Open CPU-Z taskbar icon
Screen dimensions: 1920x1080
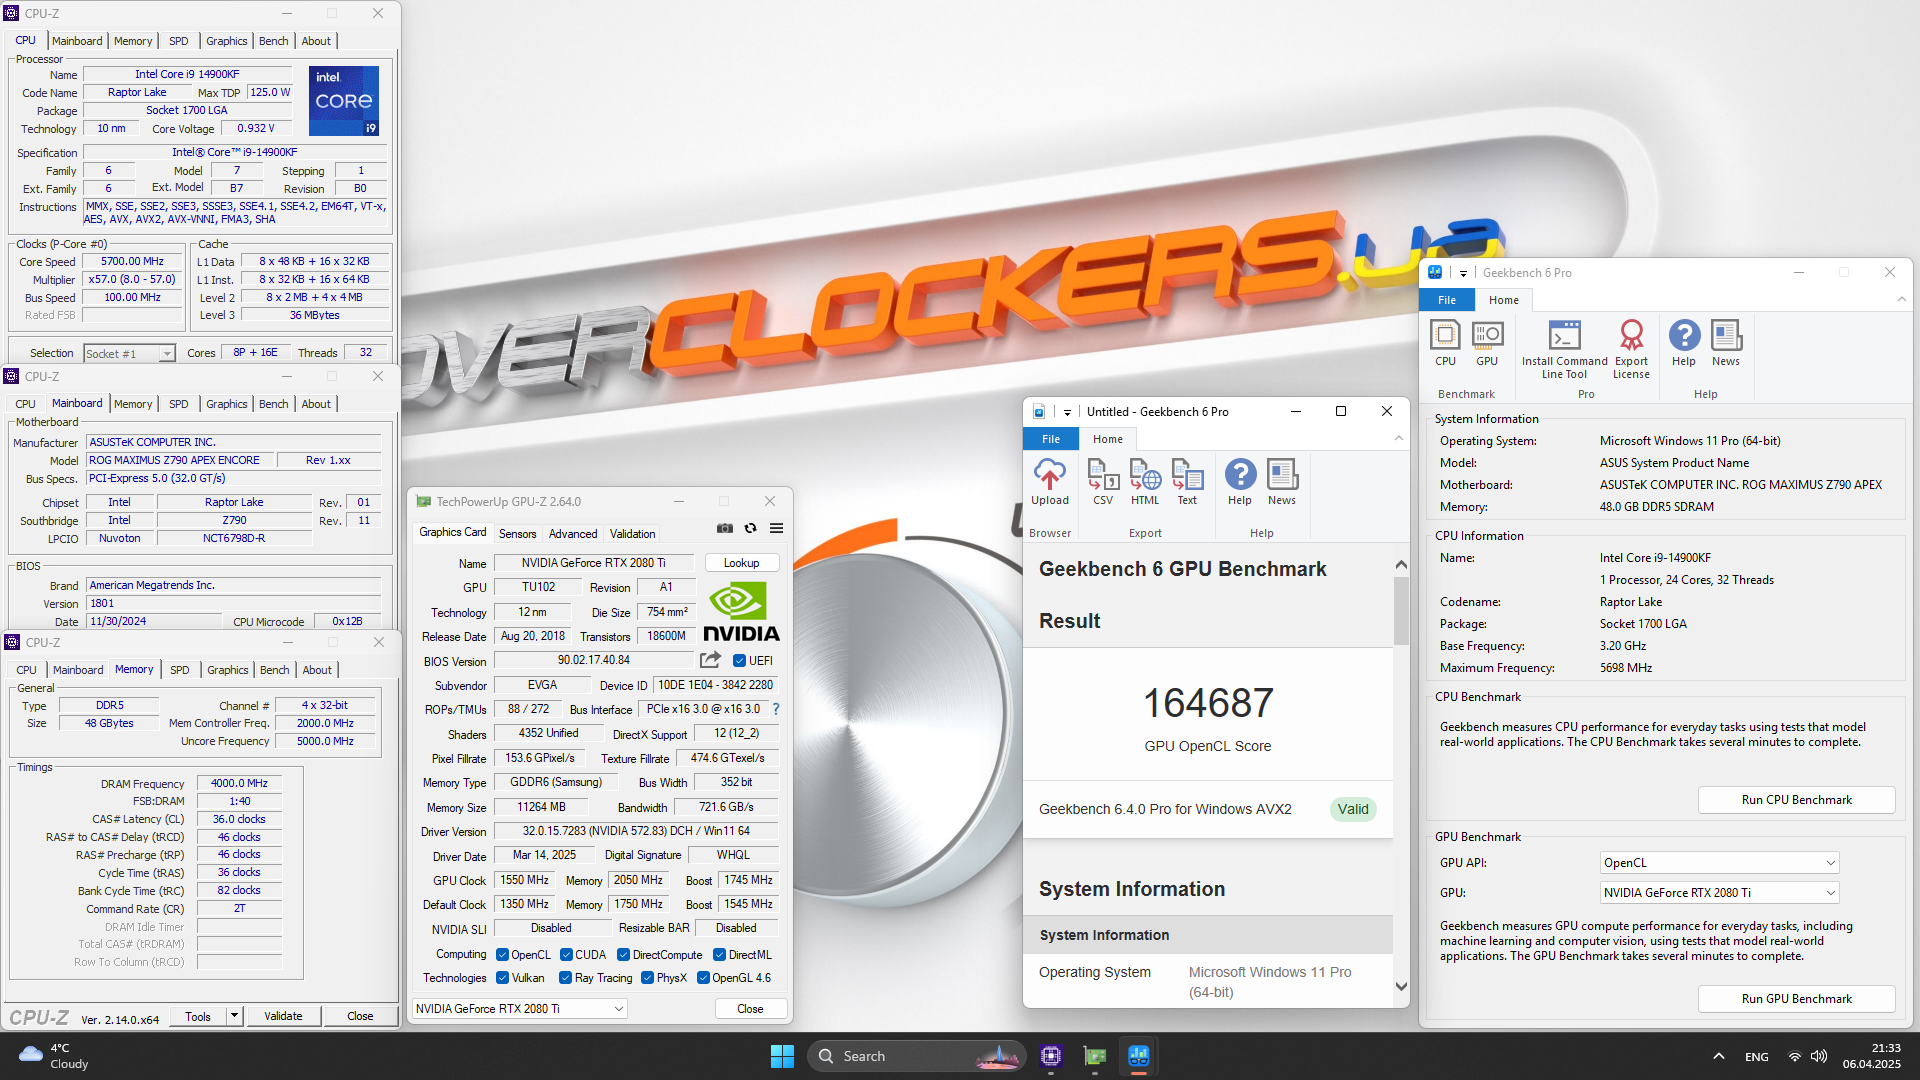coord(1051,1056)
